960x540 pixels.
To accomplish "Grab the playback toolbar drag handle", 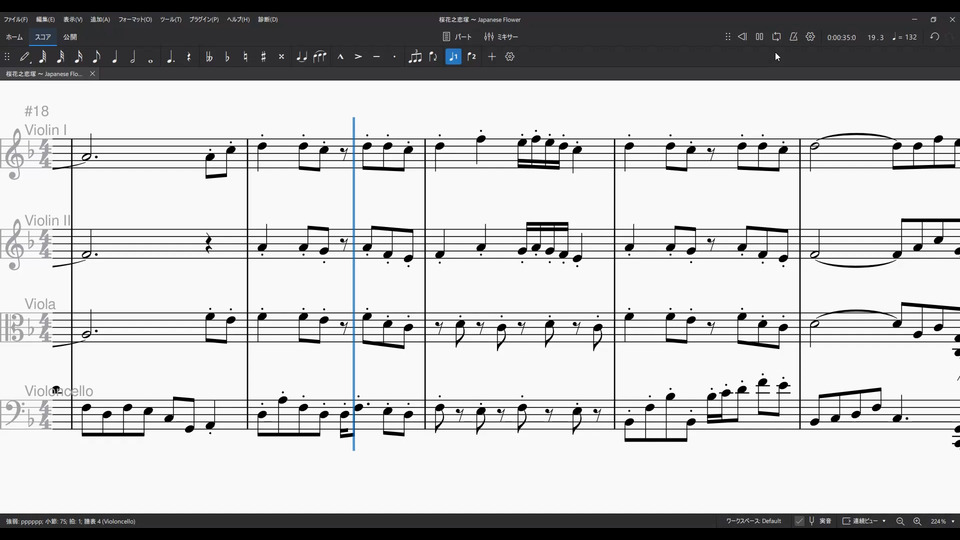I will click(727, 37).
